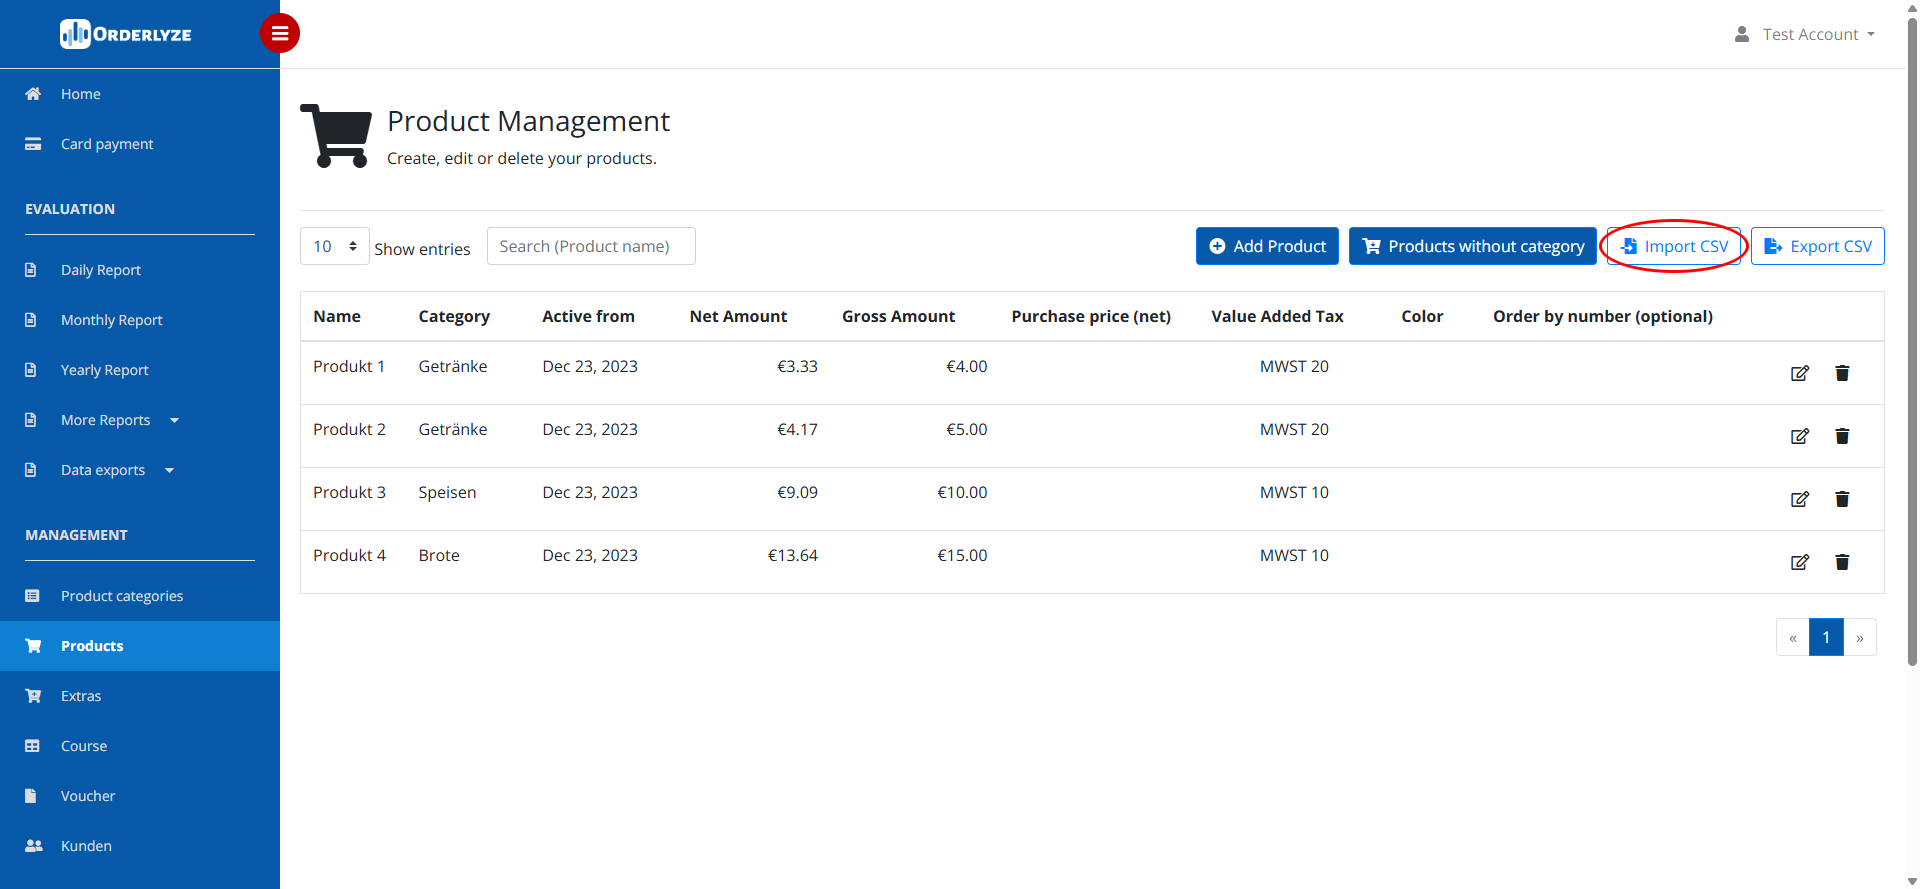Delete Produkt 4 with trash icon
The image size is (1920, 889).
click(x=1842, y=562)
